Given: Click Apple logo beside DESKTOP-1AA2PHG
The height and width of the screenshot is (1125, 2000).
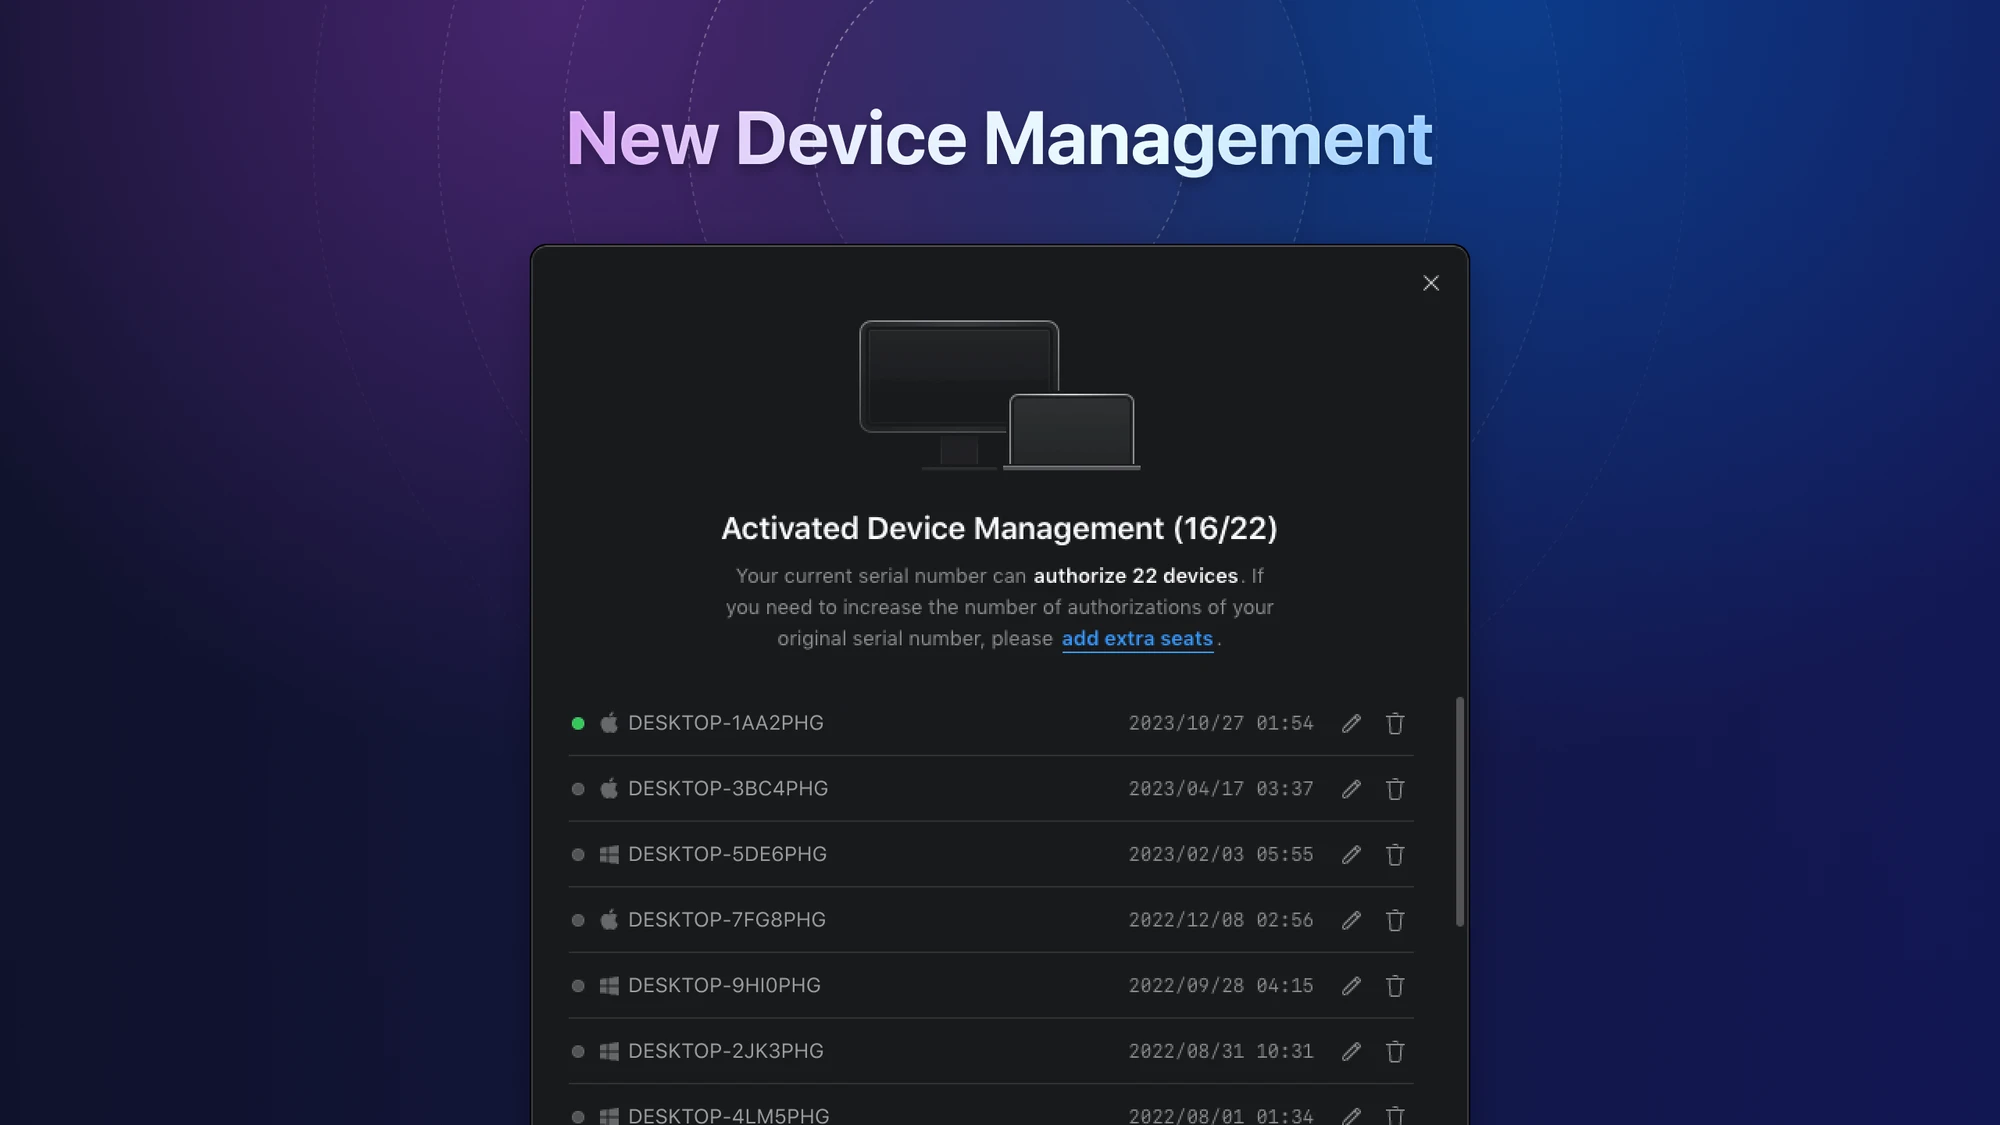Looking at the screenshot, I should pos(609,722).
